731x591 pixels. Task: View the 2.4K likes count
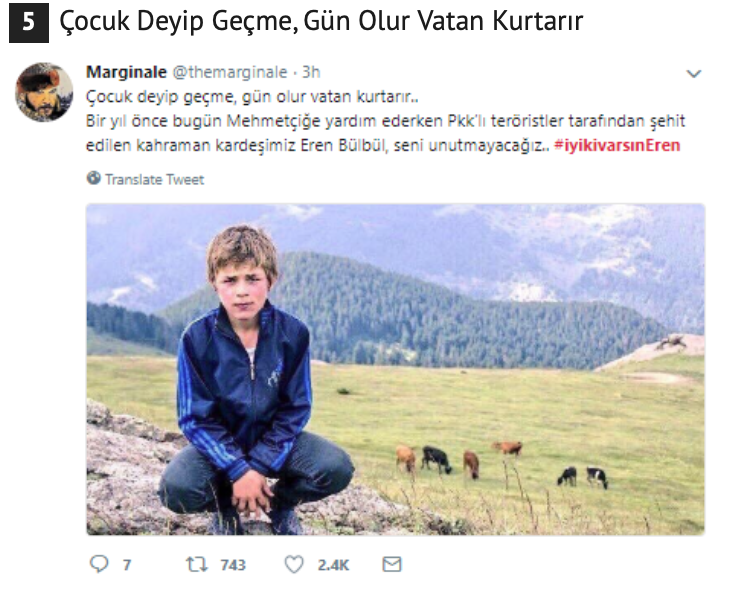(333, 565)
